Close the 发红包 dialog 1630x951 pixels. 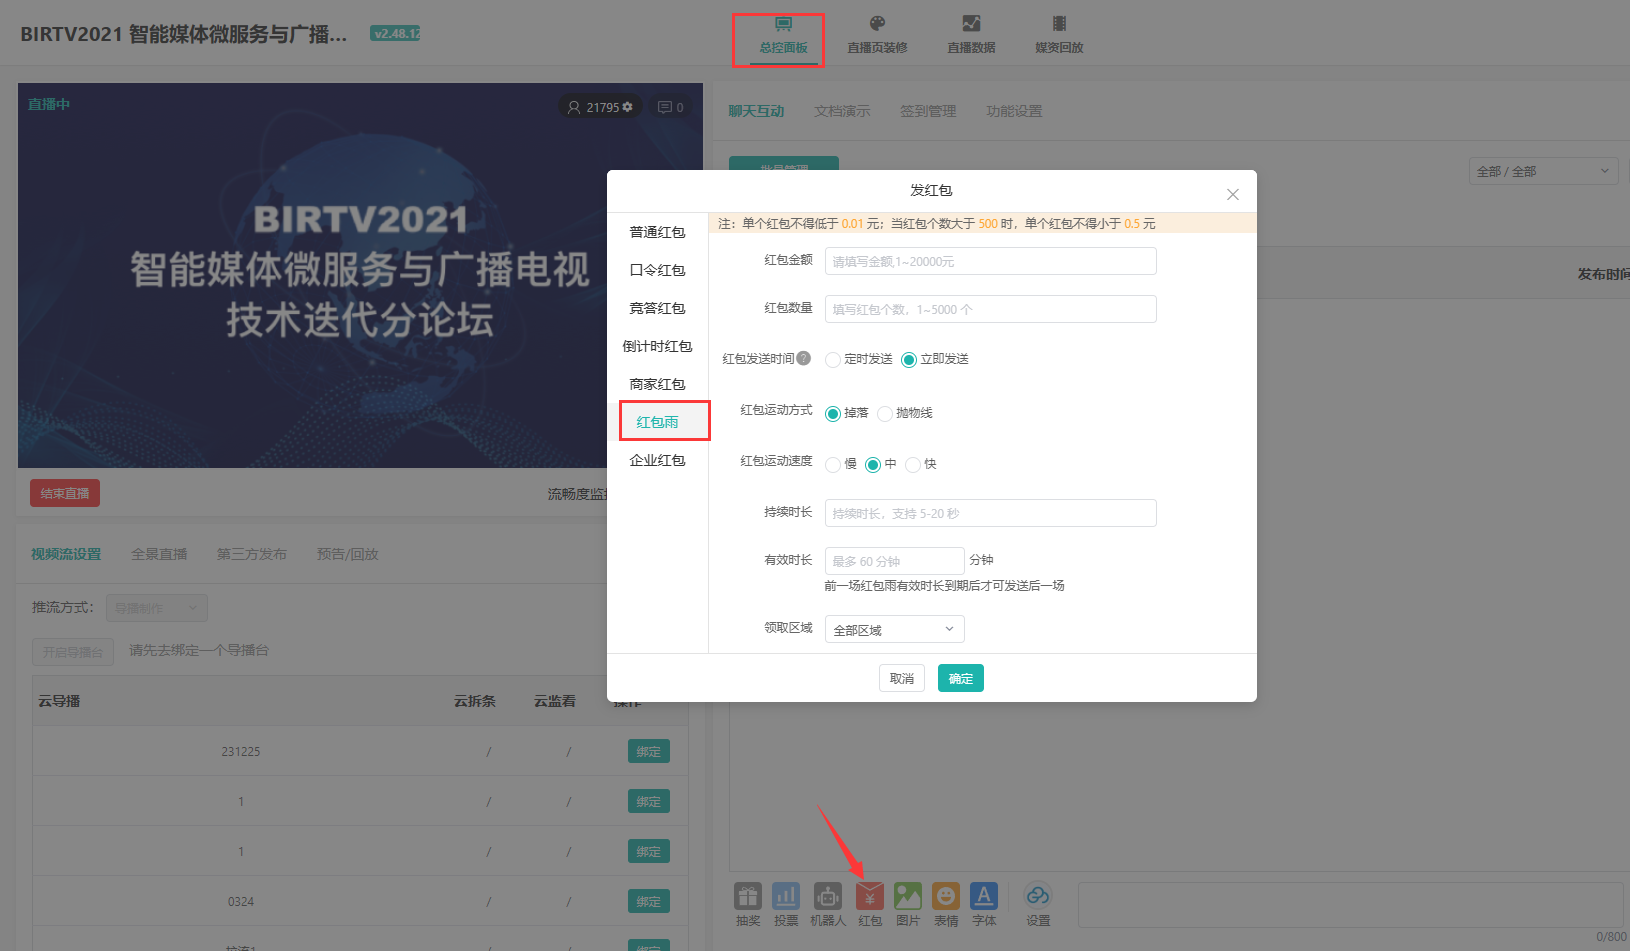pyautogui.click(x=1233, y=194)
